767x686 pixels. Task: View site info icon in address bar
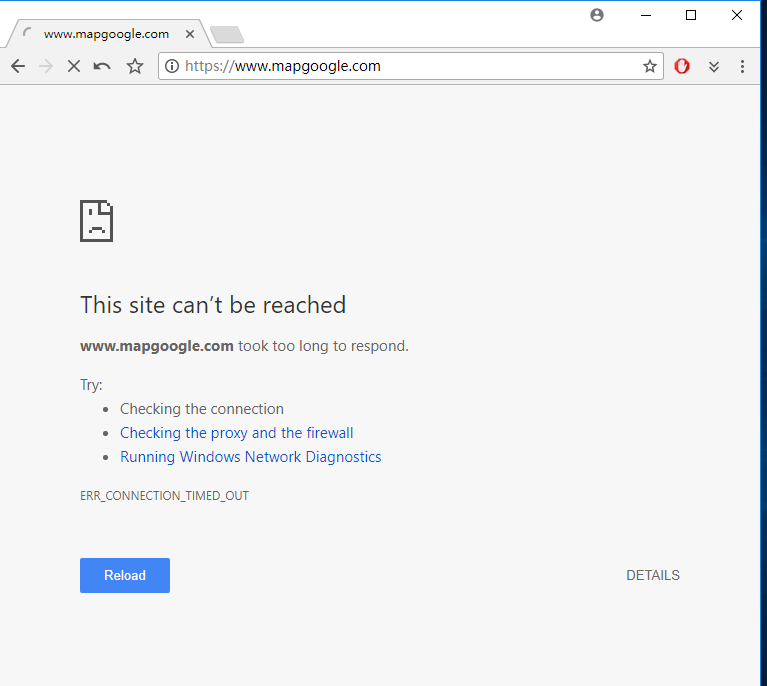coord(172,66)
